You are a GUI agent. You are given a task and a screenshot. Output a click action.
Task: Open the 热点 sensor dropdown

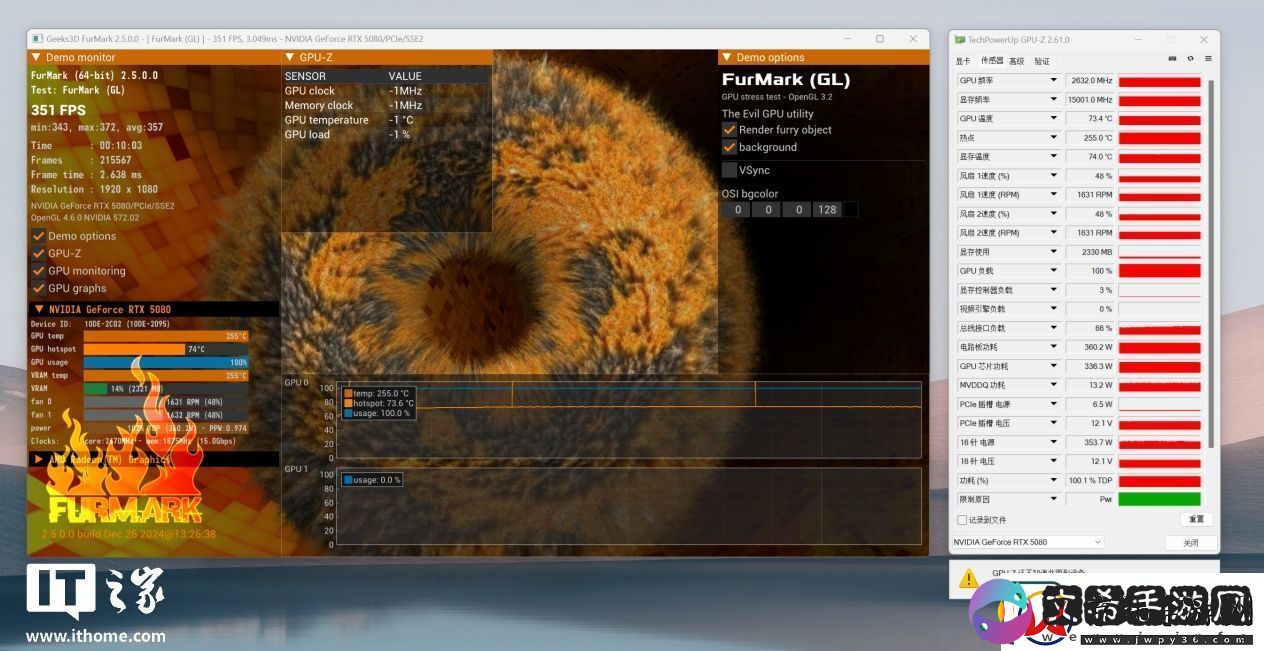tap(1053, 137)
